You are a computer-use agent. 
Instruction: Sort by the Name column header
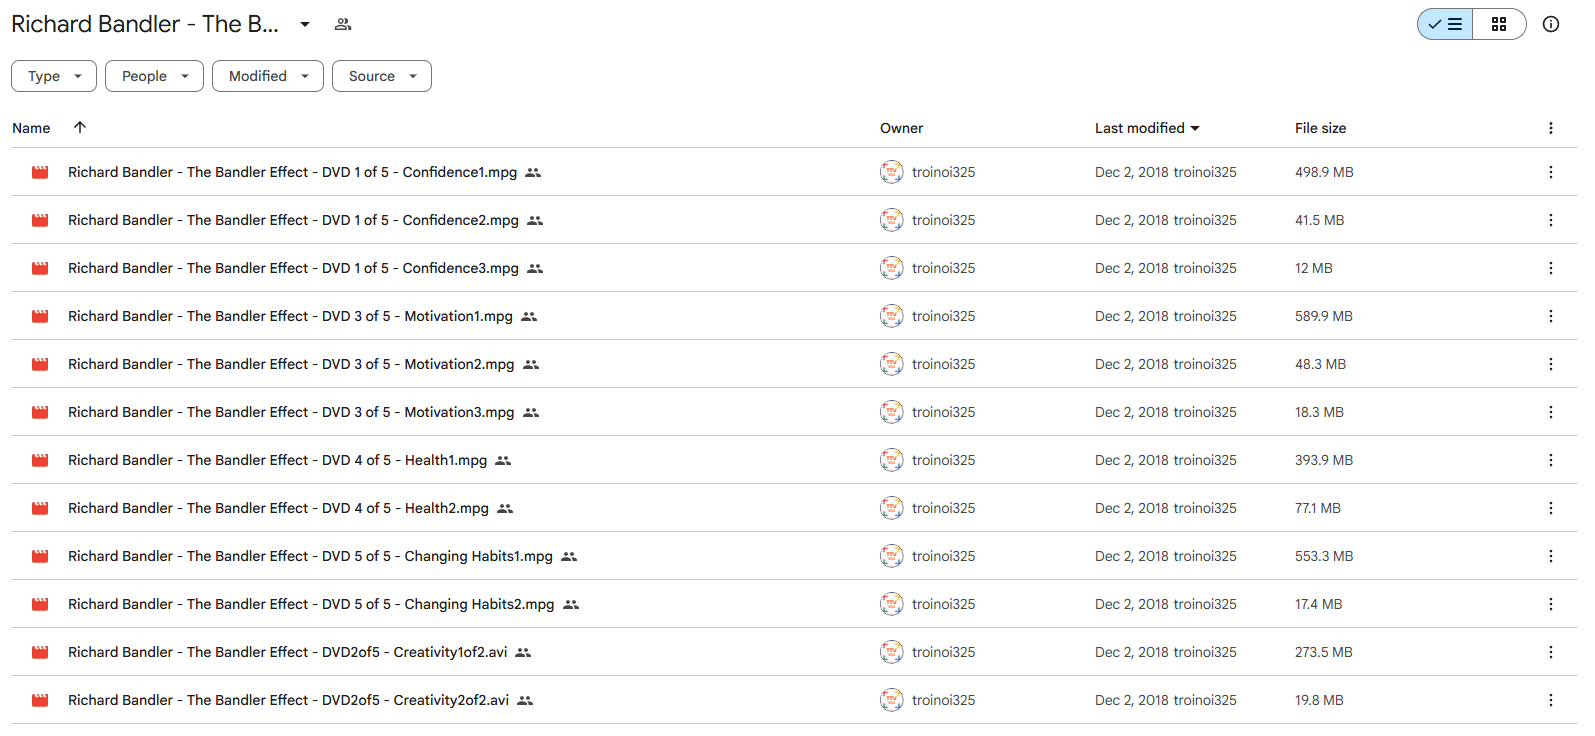click(x=31, y=128)
